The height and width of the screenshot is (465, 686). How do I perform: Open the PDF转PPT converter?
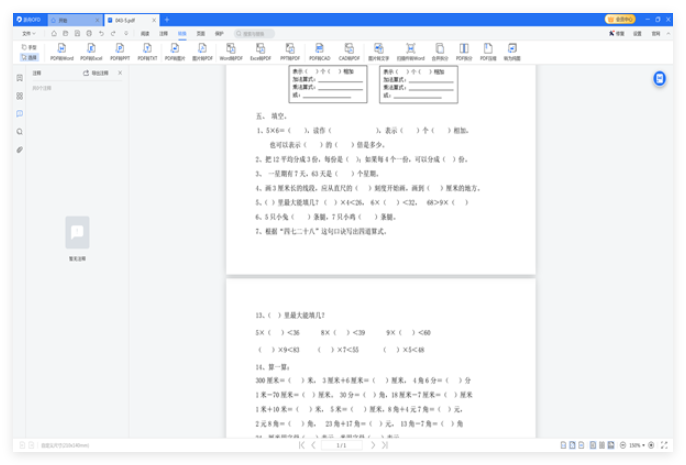119,51
